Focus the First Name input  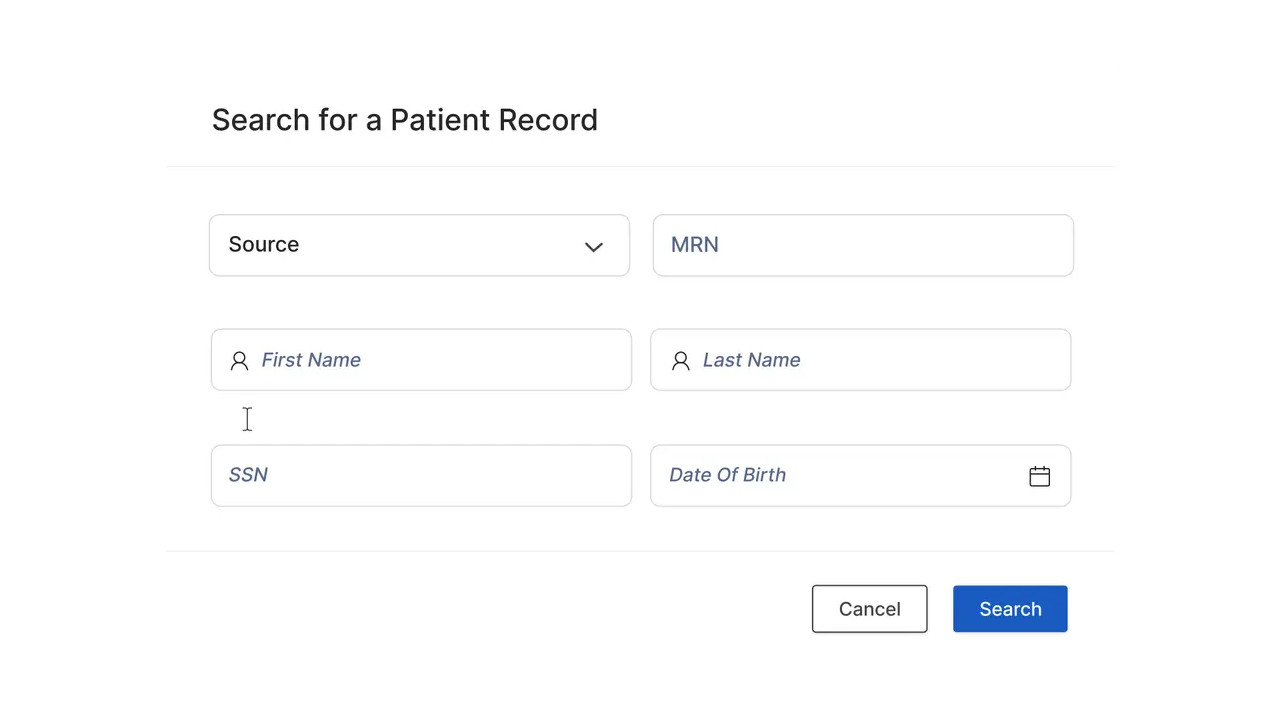421,360
